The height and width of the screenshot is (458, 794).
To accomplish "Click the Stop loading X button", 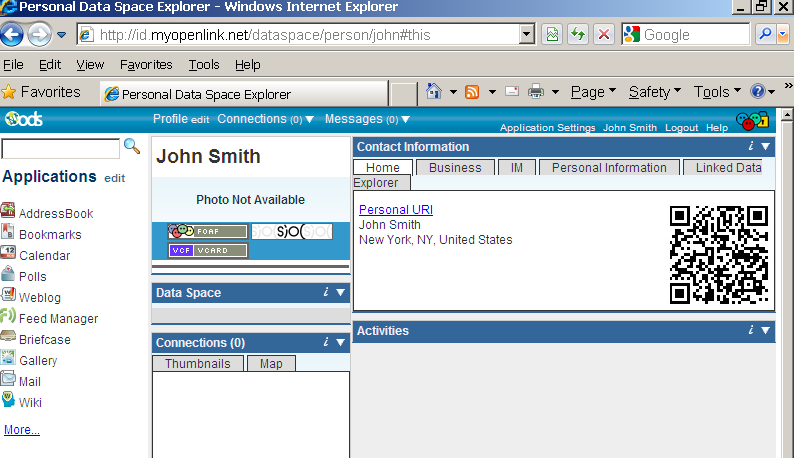I will 604,35.
